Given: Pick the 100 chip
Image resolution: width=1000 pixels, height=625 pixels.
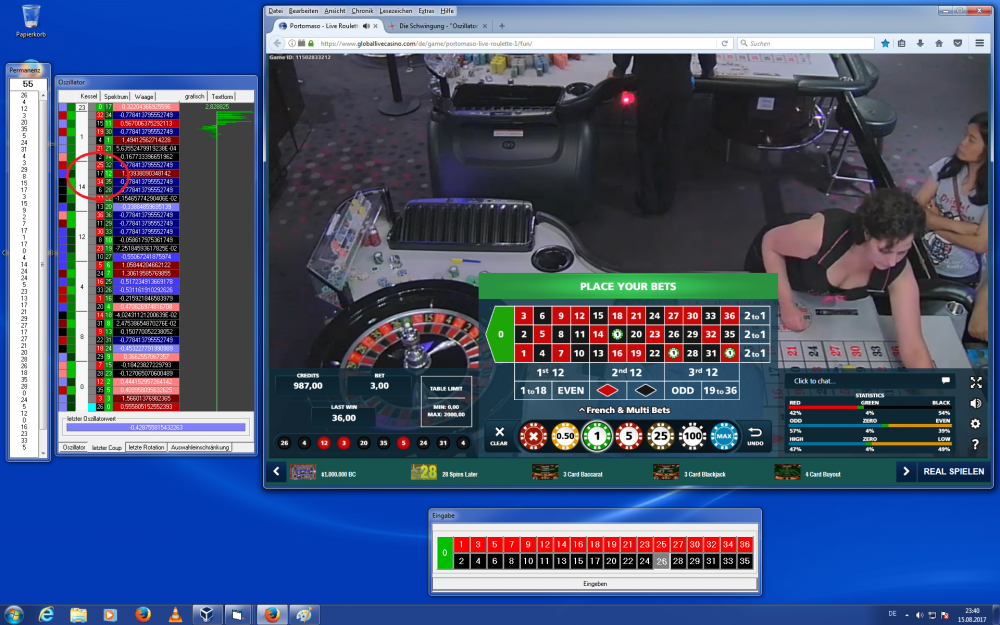Looking at the screenshot, I should click(693, 436).
